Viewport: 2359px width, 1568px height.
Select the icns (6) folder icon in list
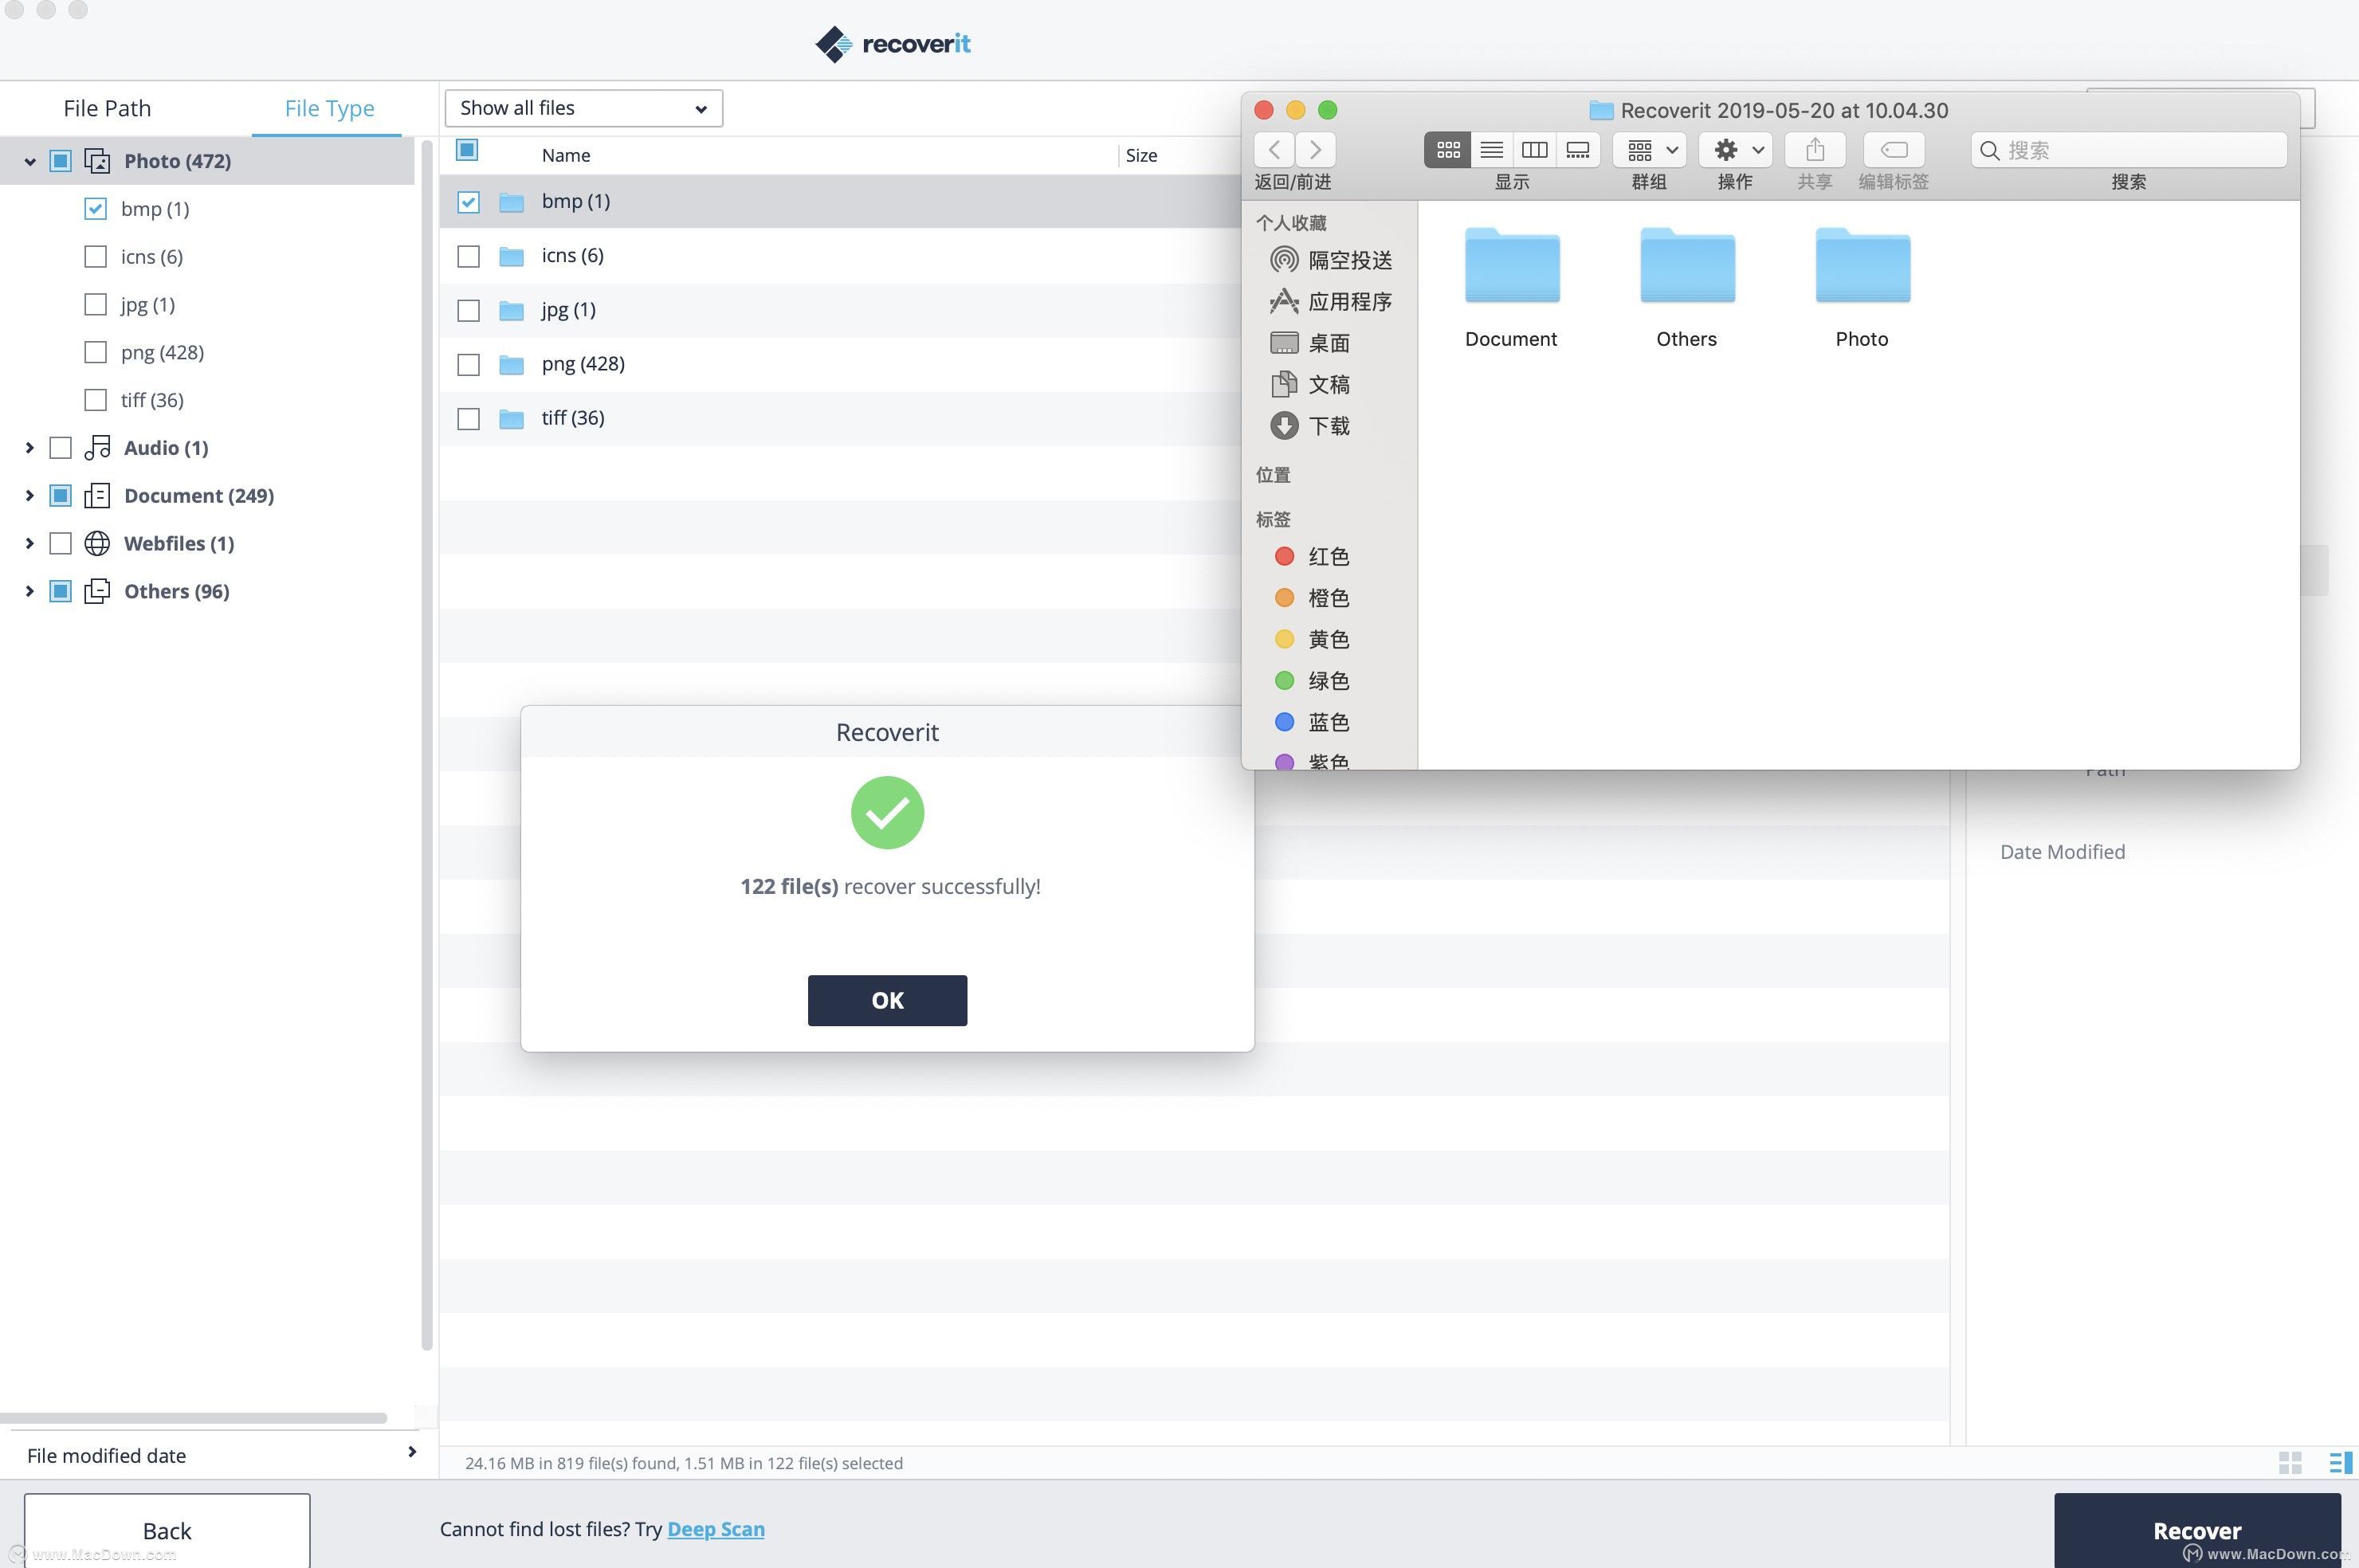[511, 256]
